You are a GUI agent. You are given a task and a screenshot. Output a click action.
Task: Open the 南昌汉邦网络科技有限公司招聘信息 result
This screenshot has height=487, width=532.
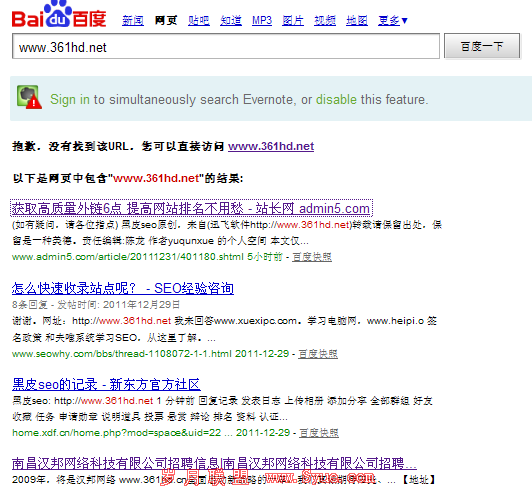[214, 463]
